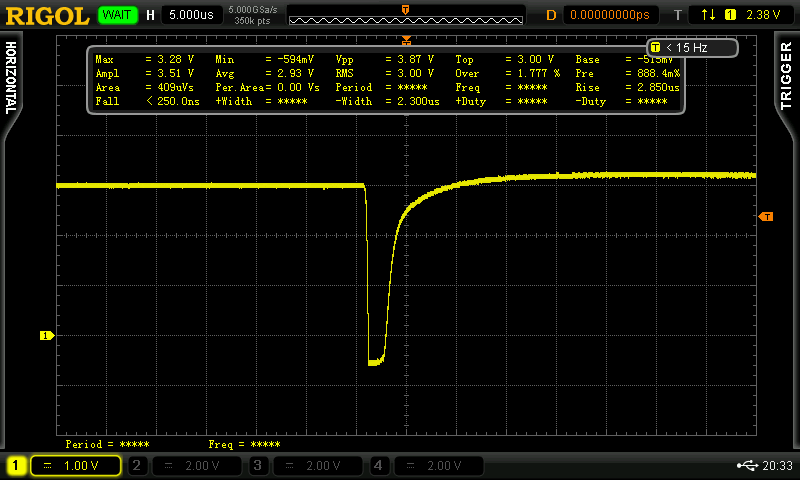Click the Ampl = 3.51 V measurement
This screenshot has height=480, width=800.
(x=145, y=73)
